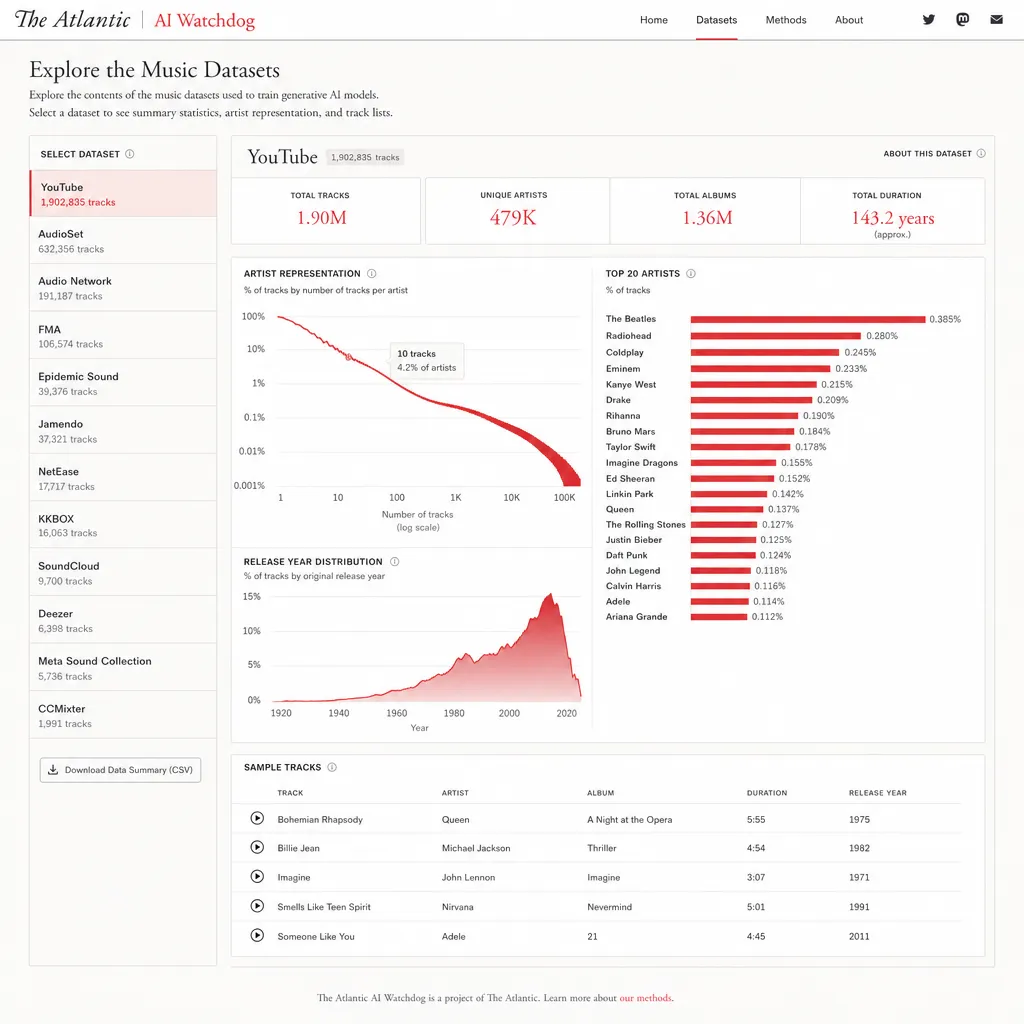Open the About menu item
This screenshot has width=1024, height=1024.
point(849,20)
